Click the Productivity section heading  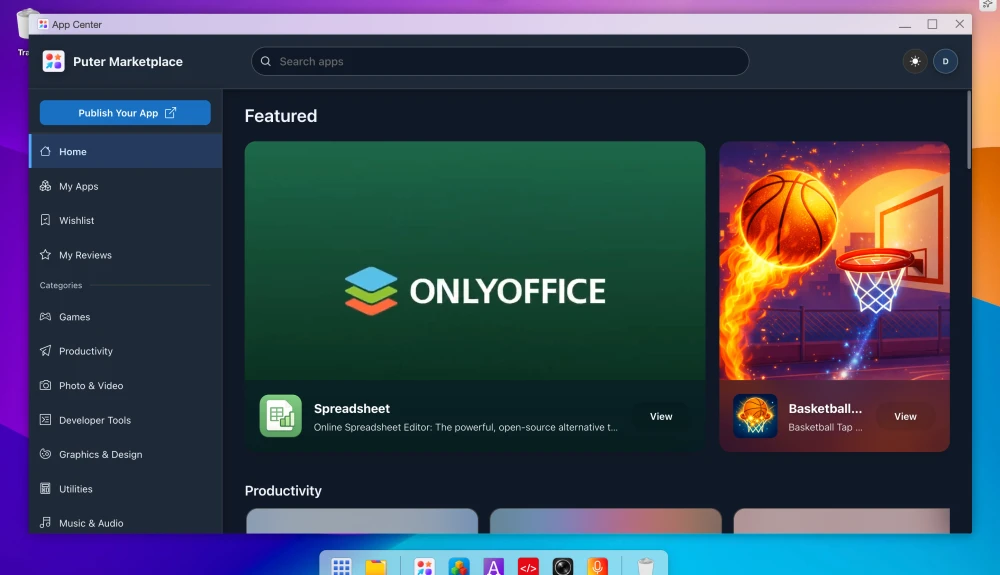[283, 491]
